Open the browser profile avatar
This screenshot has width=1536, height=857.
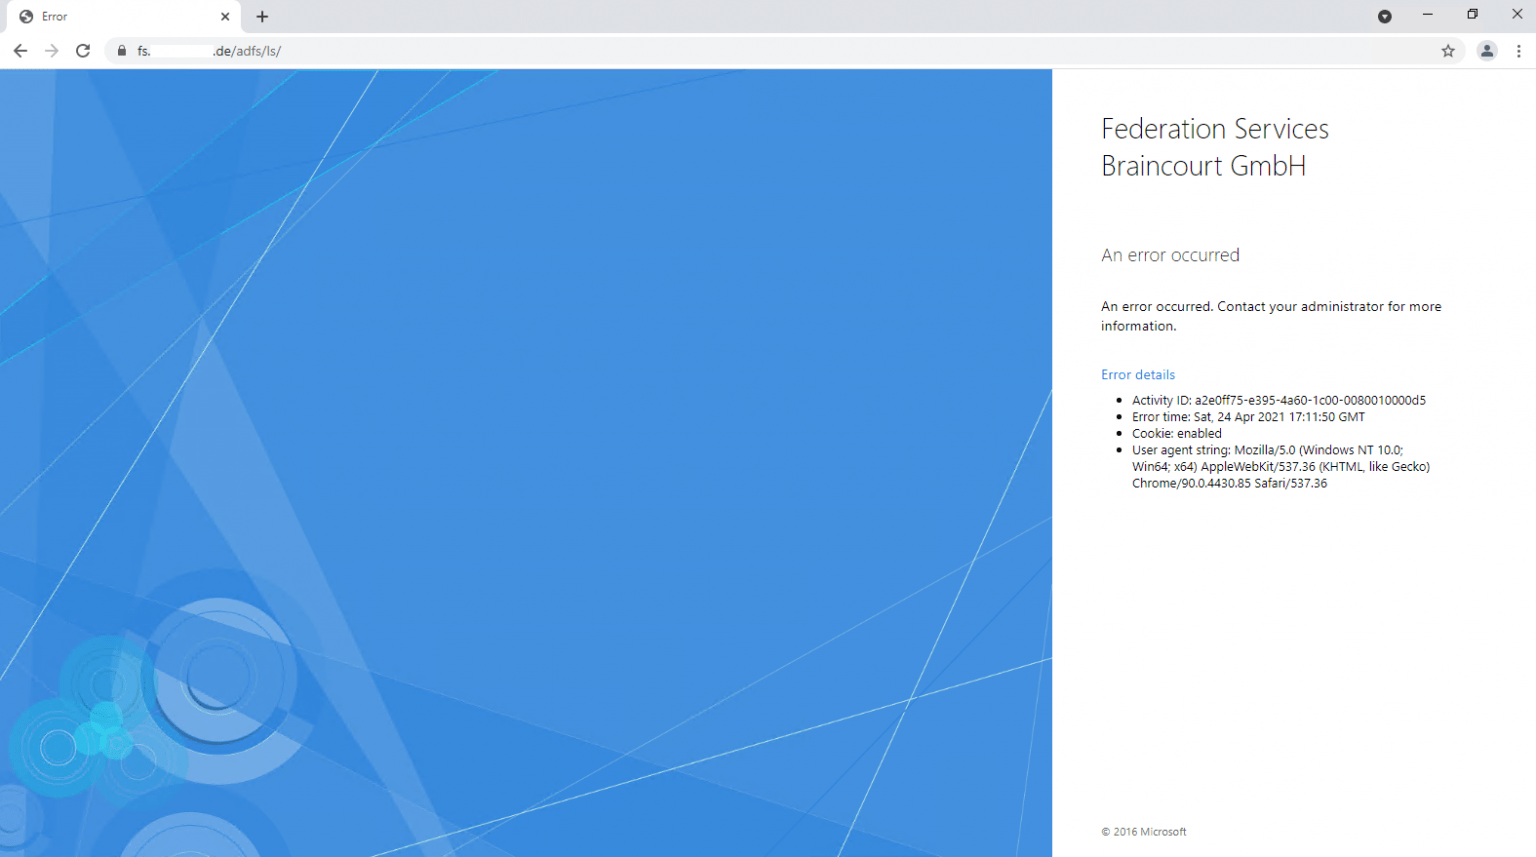click(1487, 51)
